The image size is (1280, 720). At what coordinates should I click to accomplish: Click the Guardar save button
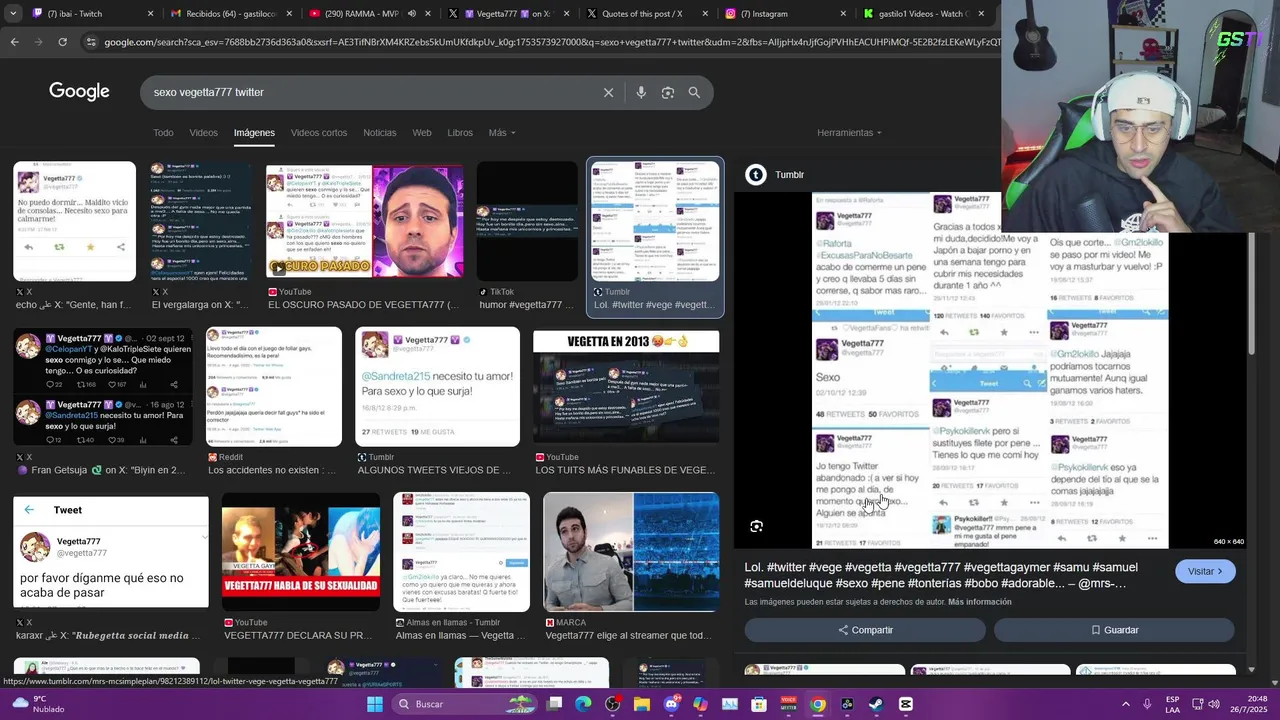pos(1114,630)
